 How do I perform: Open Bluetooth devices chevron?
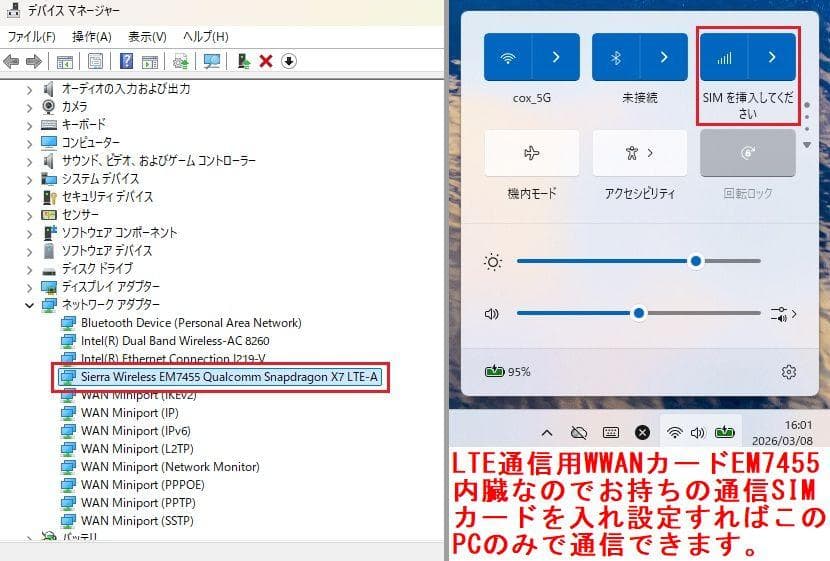coord(664,57)
